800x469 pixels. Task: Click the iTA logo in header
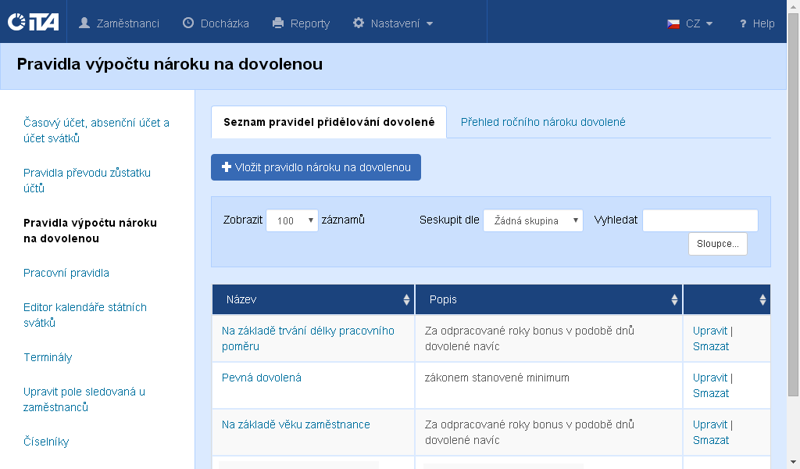[x=31, y=22]
